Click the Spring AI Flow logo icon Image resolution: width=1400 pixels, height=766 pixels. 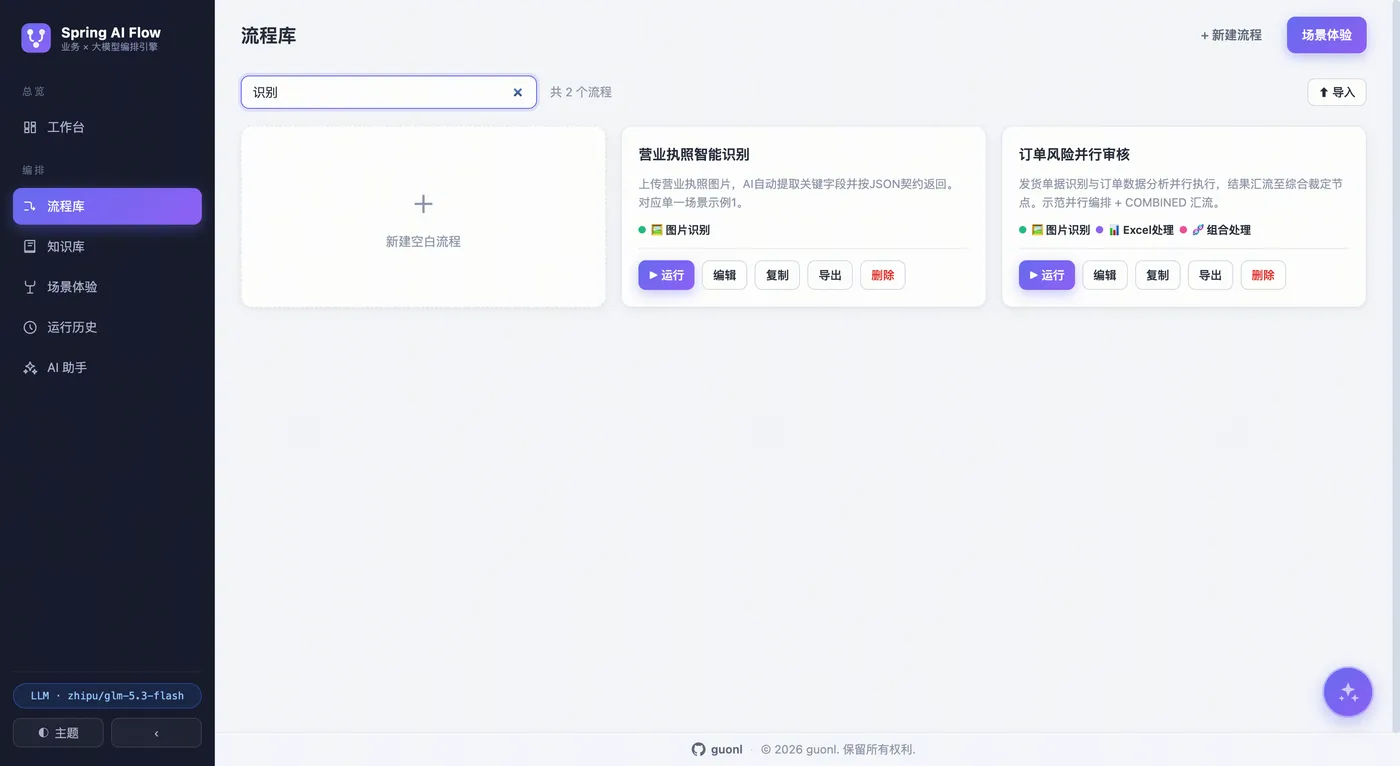point(36,38)
